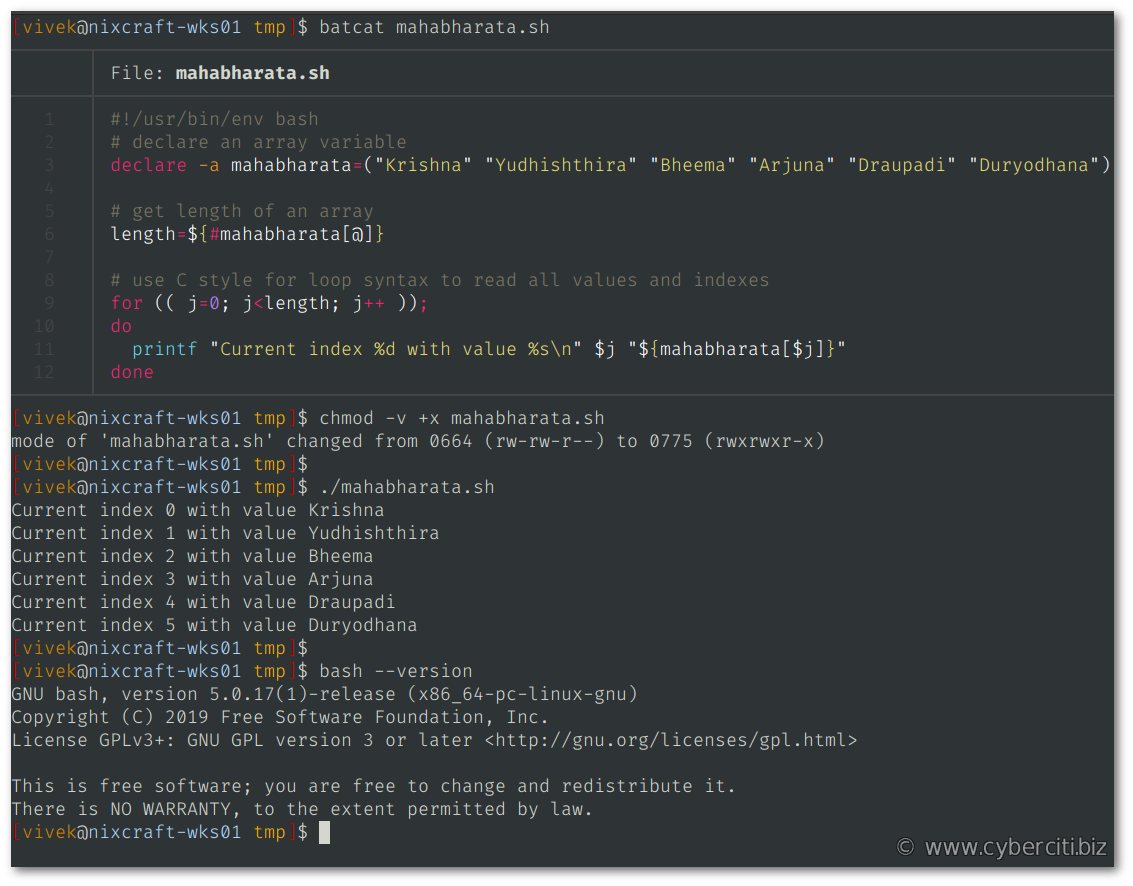Click output line 'Current index 5 with value Duryodhana'
This screenshot has width=1133, height=886.
(215, 626)
